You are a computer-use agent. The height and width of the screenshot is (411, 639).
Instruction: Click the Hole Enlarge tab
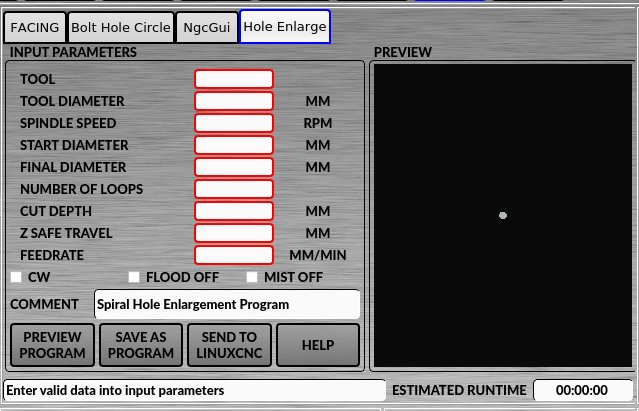tap(285, 26)
